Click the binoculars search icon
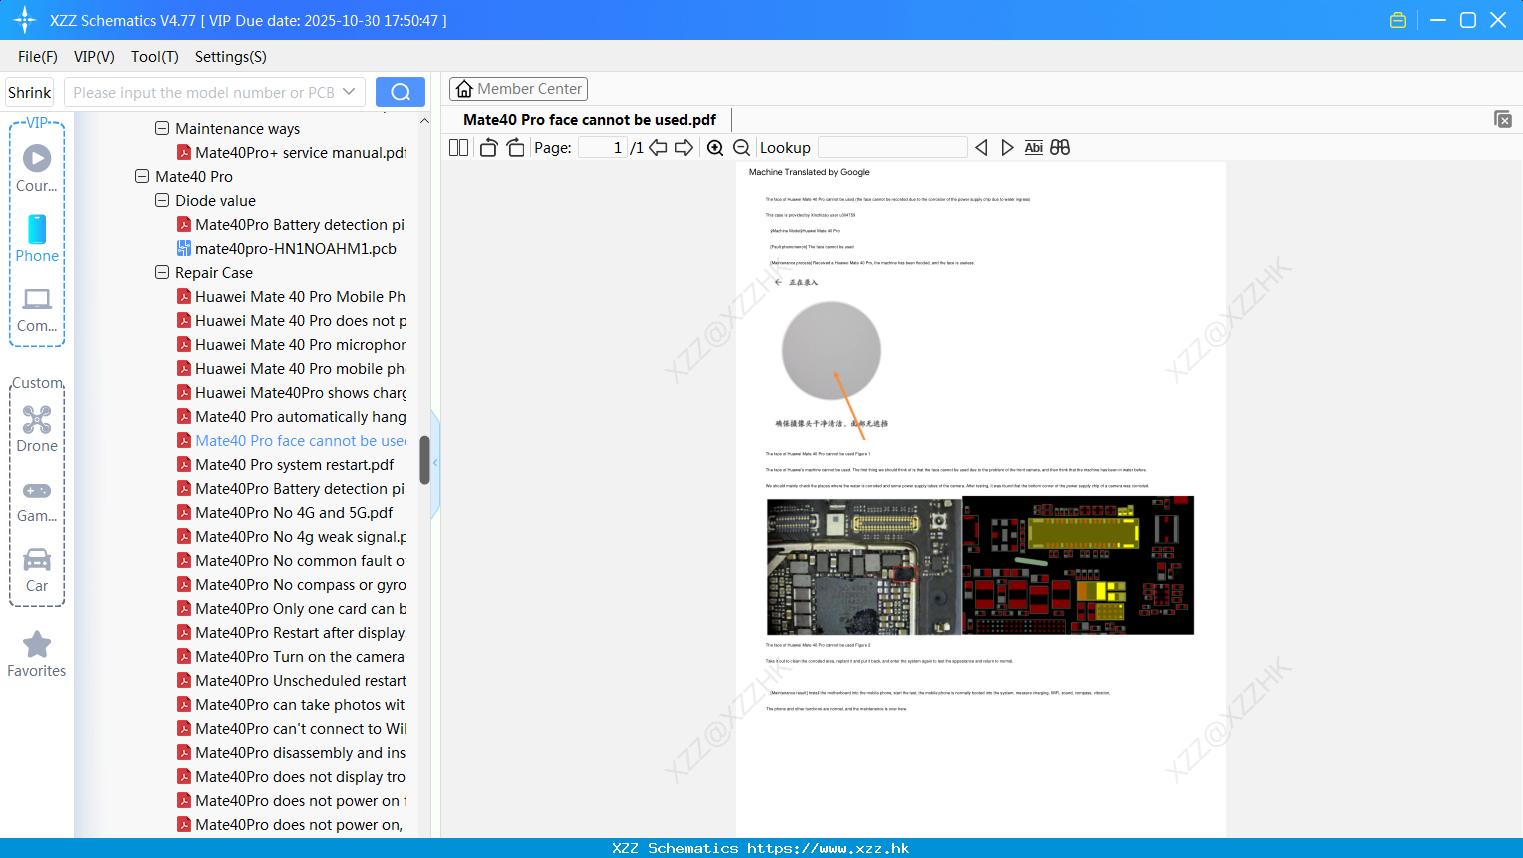1523x858 pixels. point(1060,148)
